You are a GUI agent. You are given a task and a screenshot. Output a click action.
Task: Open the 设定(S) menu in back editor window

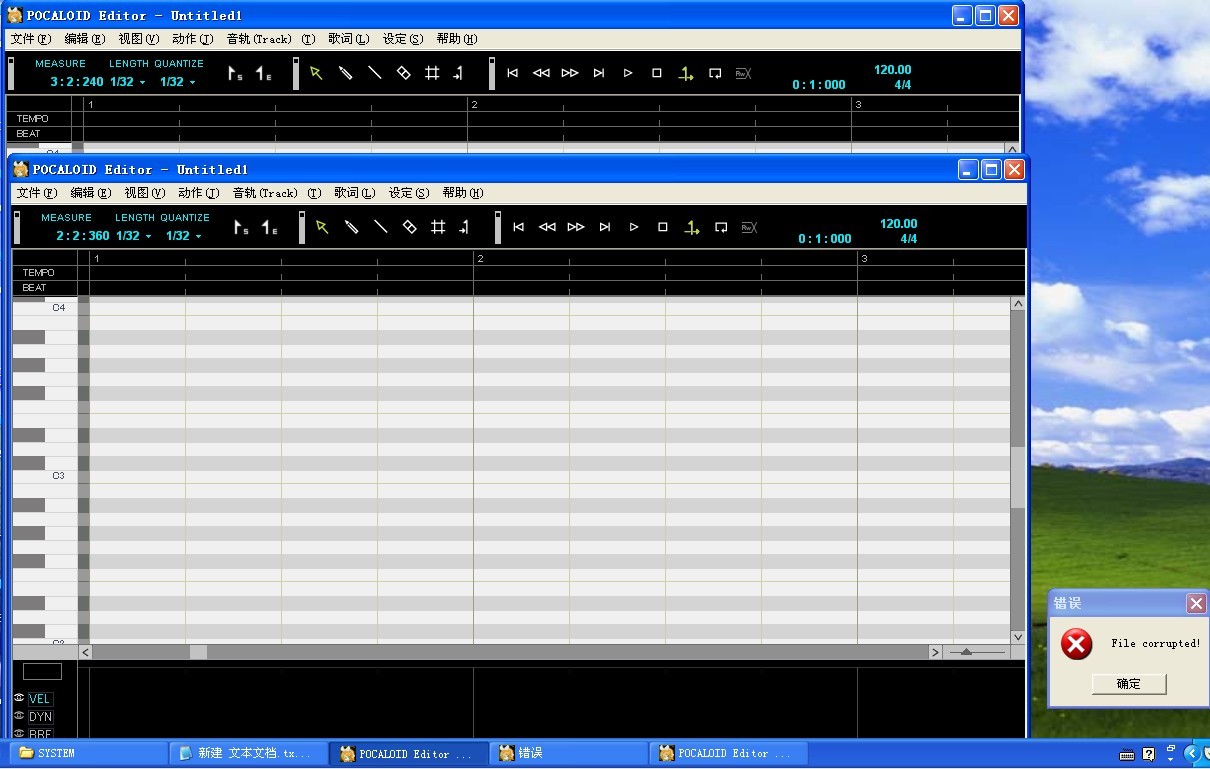[x=403, y=39]
